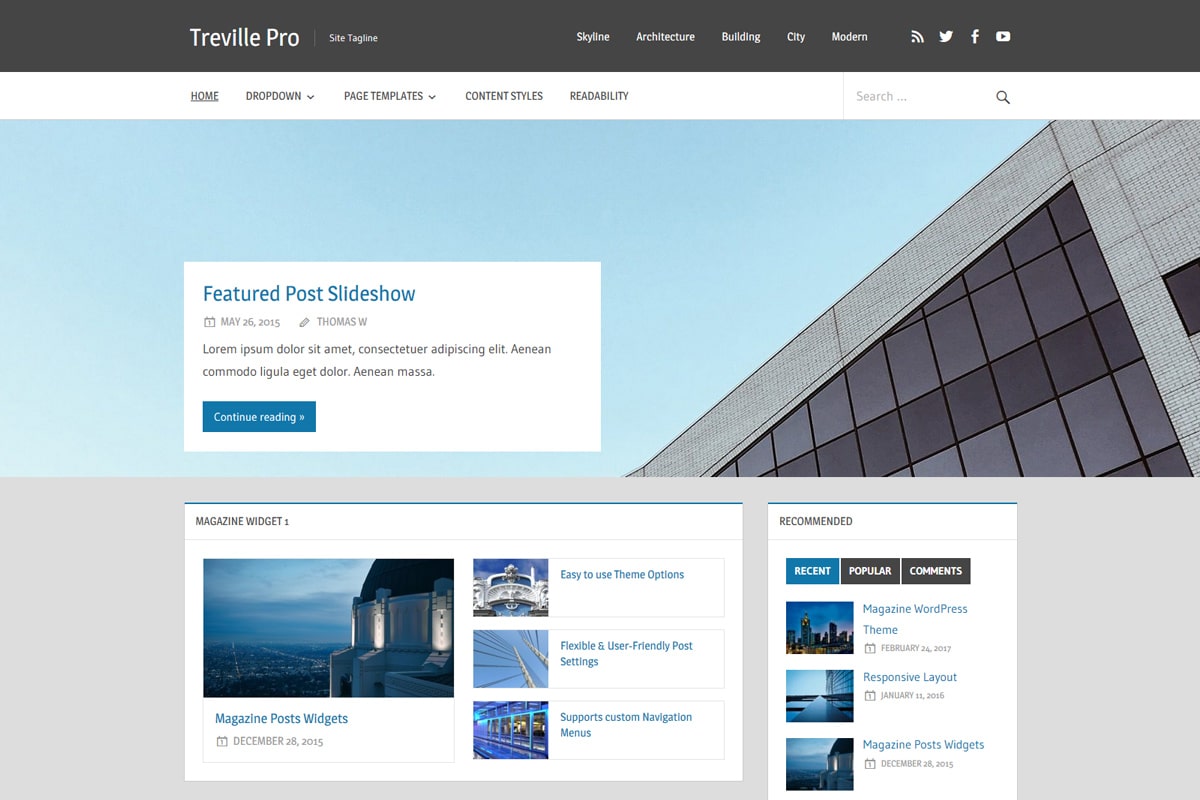Viewport: 1200px width, 800px height.
Task: Open Responsive Layout post link
Action: click(x=910, y=677)
